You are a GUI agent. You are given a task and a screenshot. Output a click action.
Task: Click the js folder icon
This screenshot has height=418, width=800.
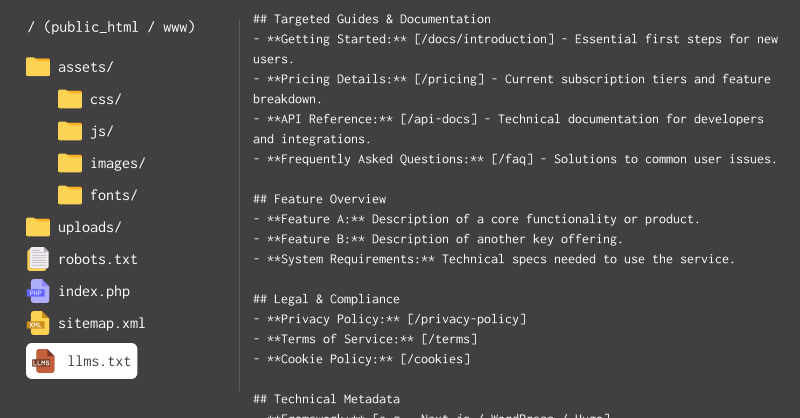click(70, 131)
